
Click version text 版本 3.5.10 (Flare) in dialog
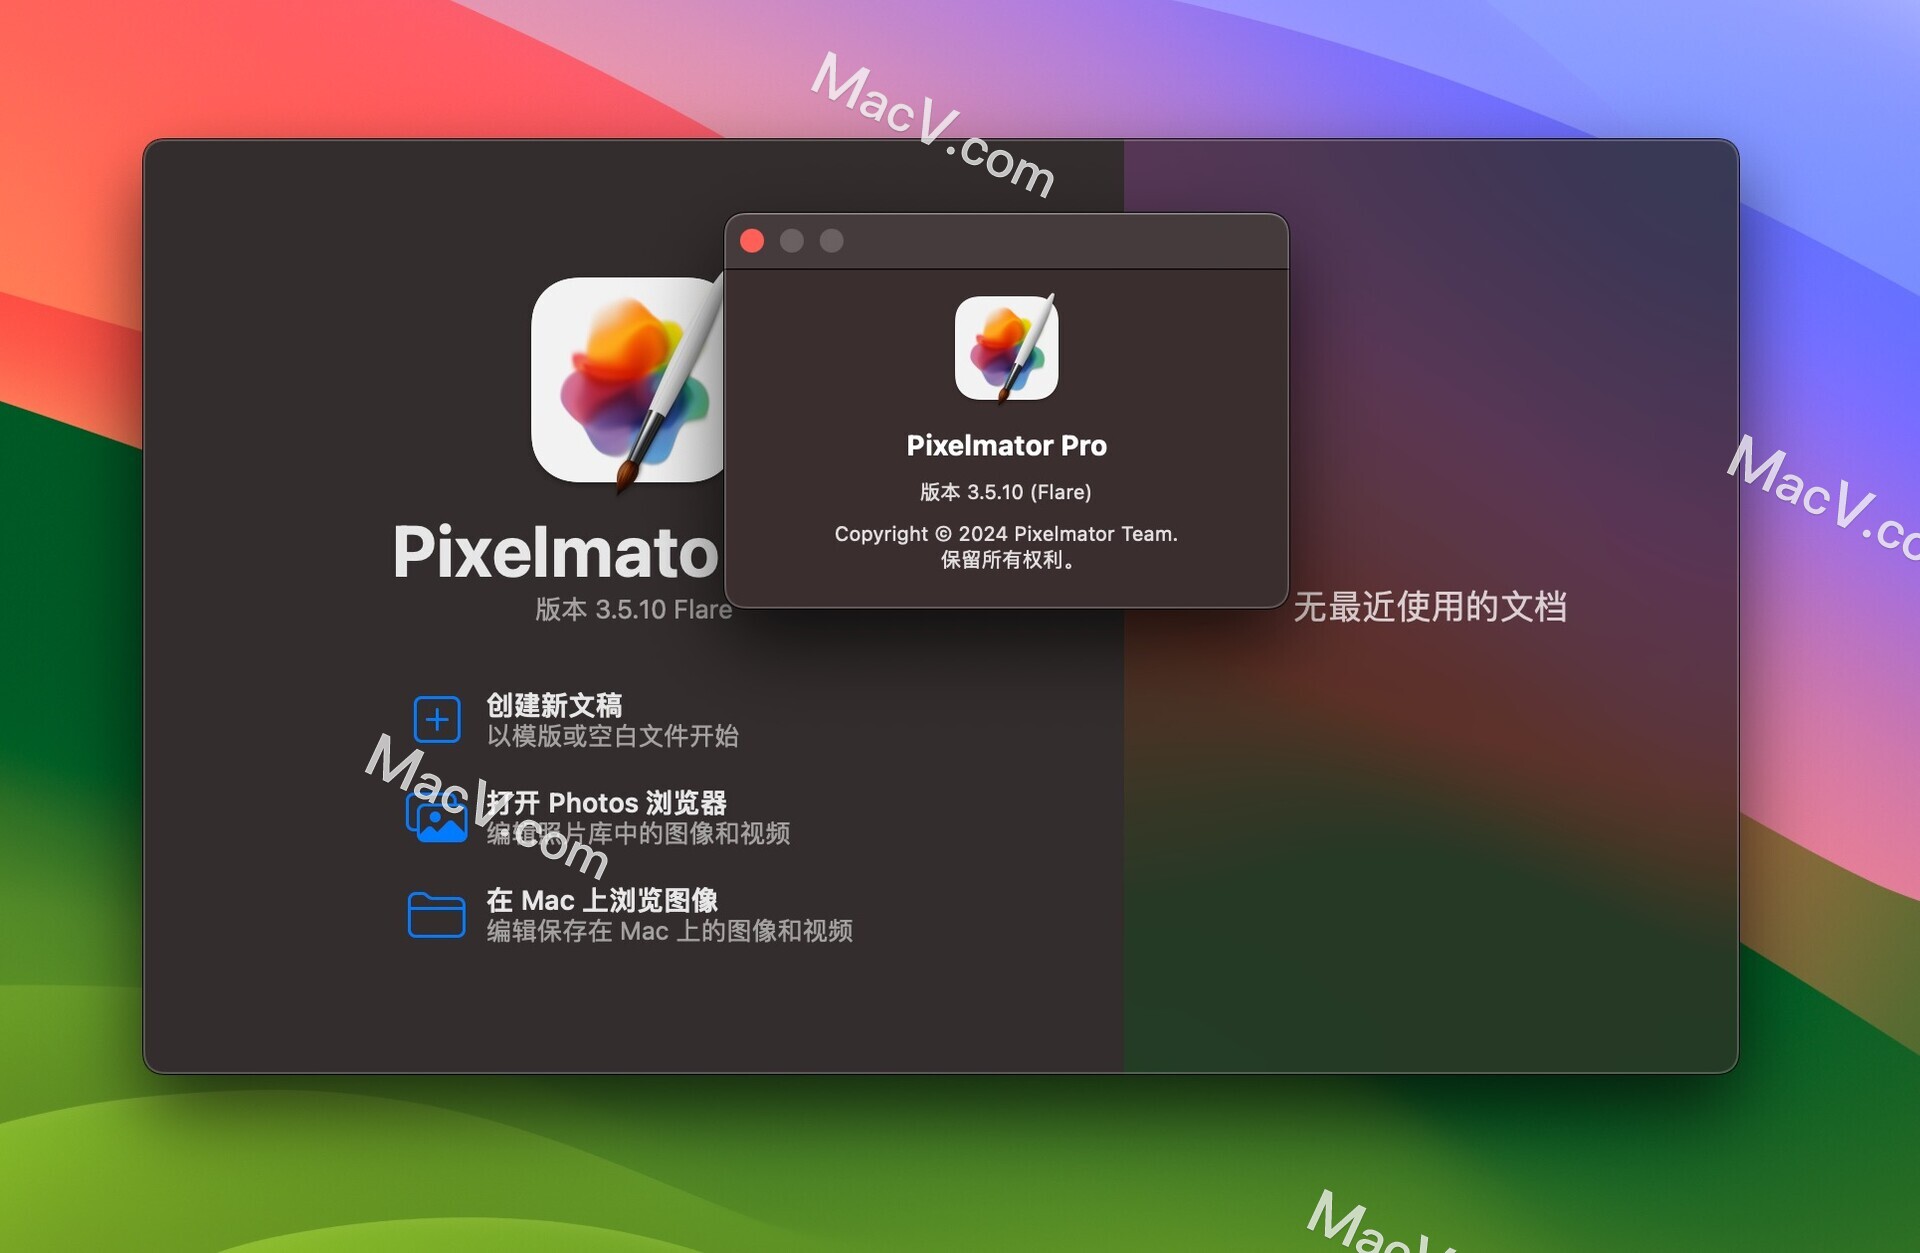(1006, 492)
